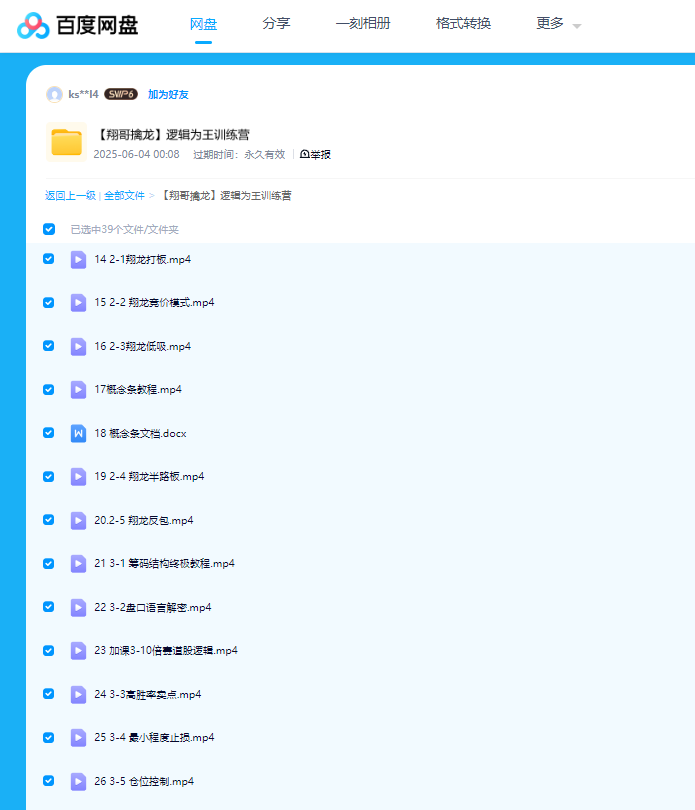Click the Baidu Netdisk cloud logo
This screenshot has width=695, height=810.
(33, 25)
